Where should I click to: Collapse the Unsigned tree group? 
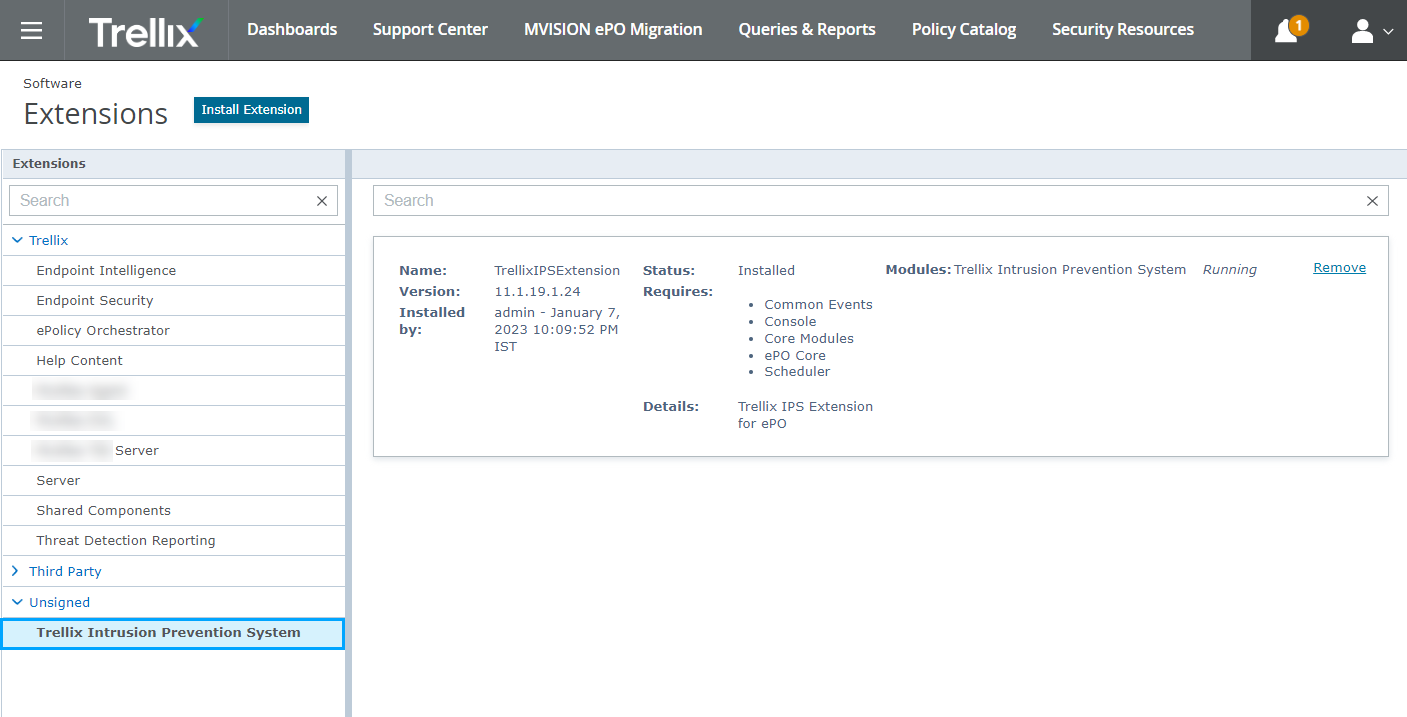[x=17, y=602]
